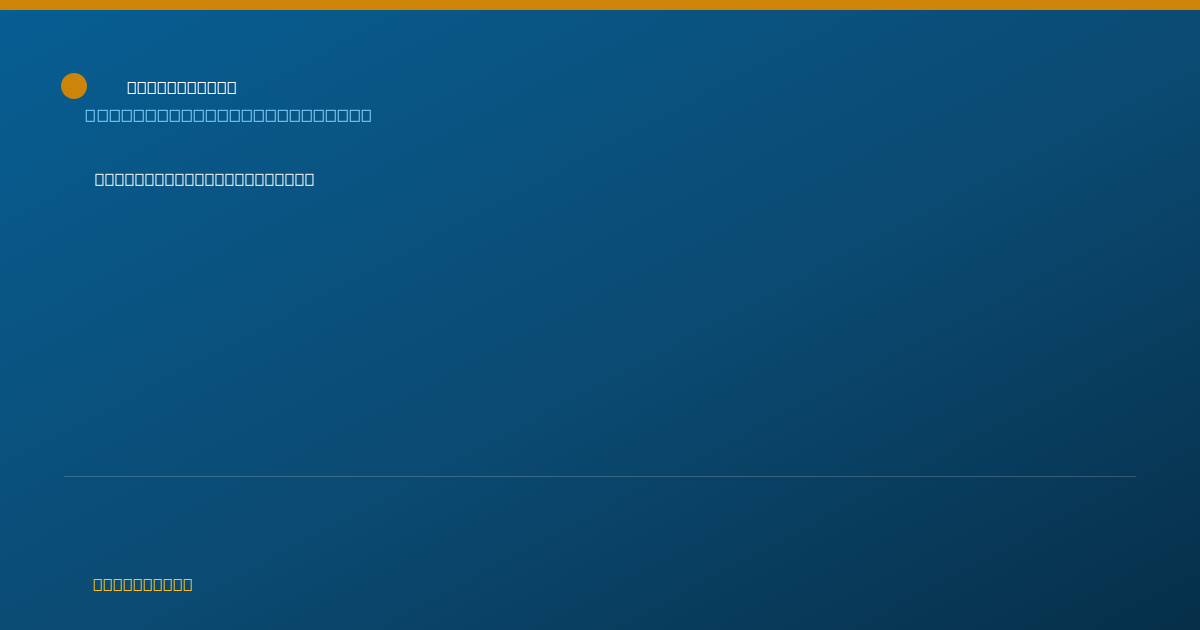Click the white body text line
The width and height of the screenshot is (1200, 630).
point(204,180)
